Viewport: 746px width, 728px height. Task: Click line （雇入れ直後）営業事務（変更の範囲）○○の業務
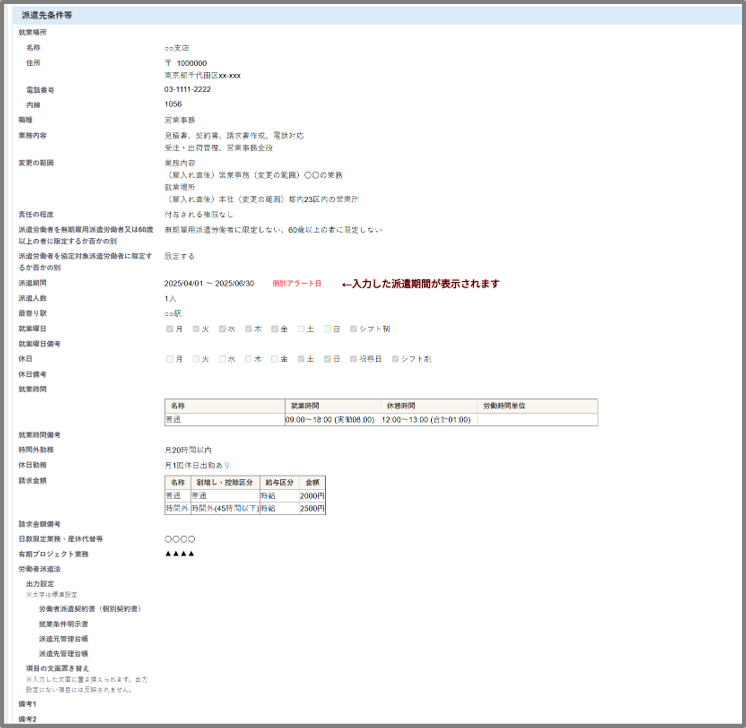pos(253,175)
